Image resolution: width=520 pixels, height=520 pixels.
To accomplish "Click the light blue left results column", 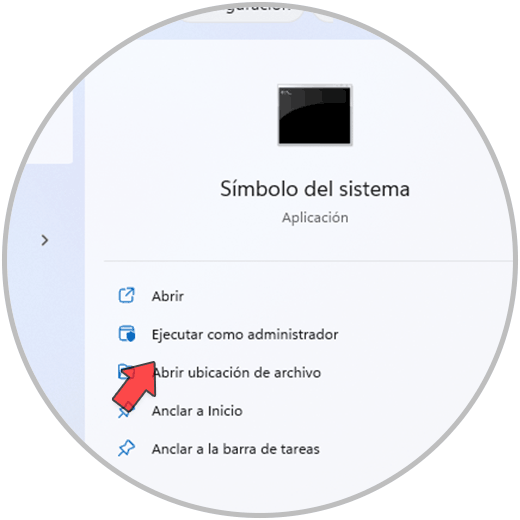I will tap(47, 300).
